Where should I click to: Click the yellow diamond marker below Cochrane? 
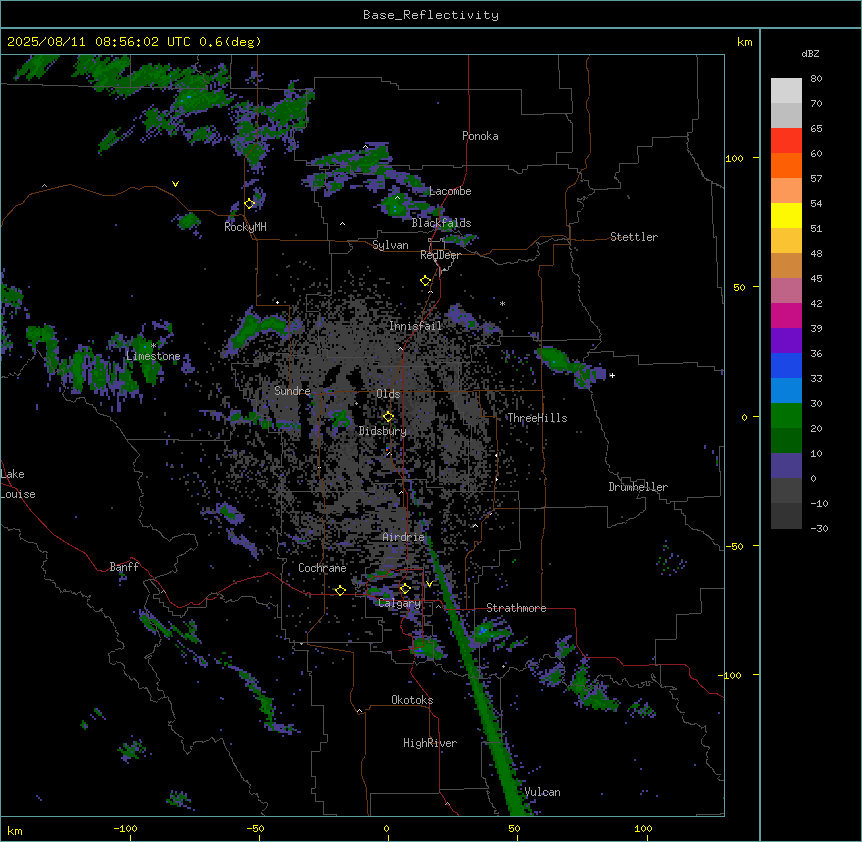(340, 590)
